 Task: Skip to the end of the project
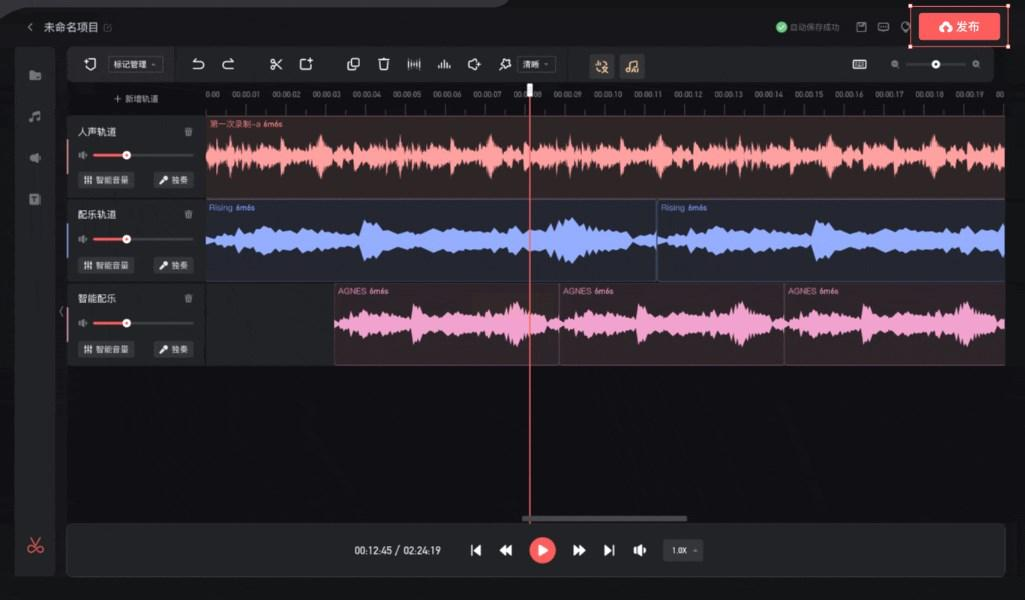pyautogui.click(x=608, y=550)
